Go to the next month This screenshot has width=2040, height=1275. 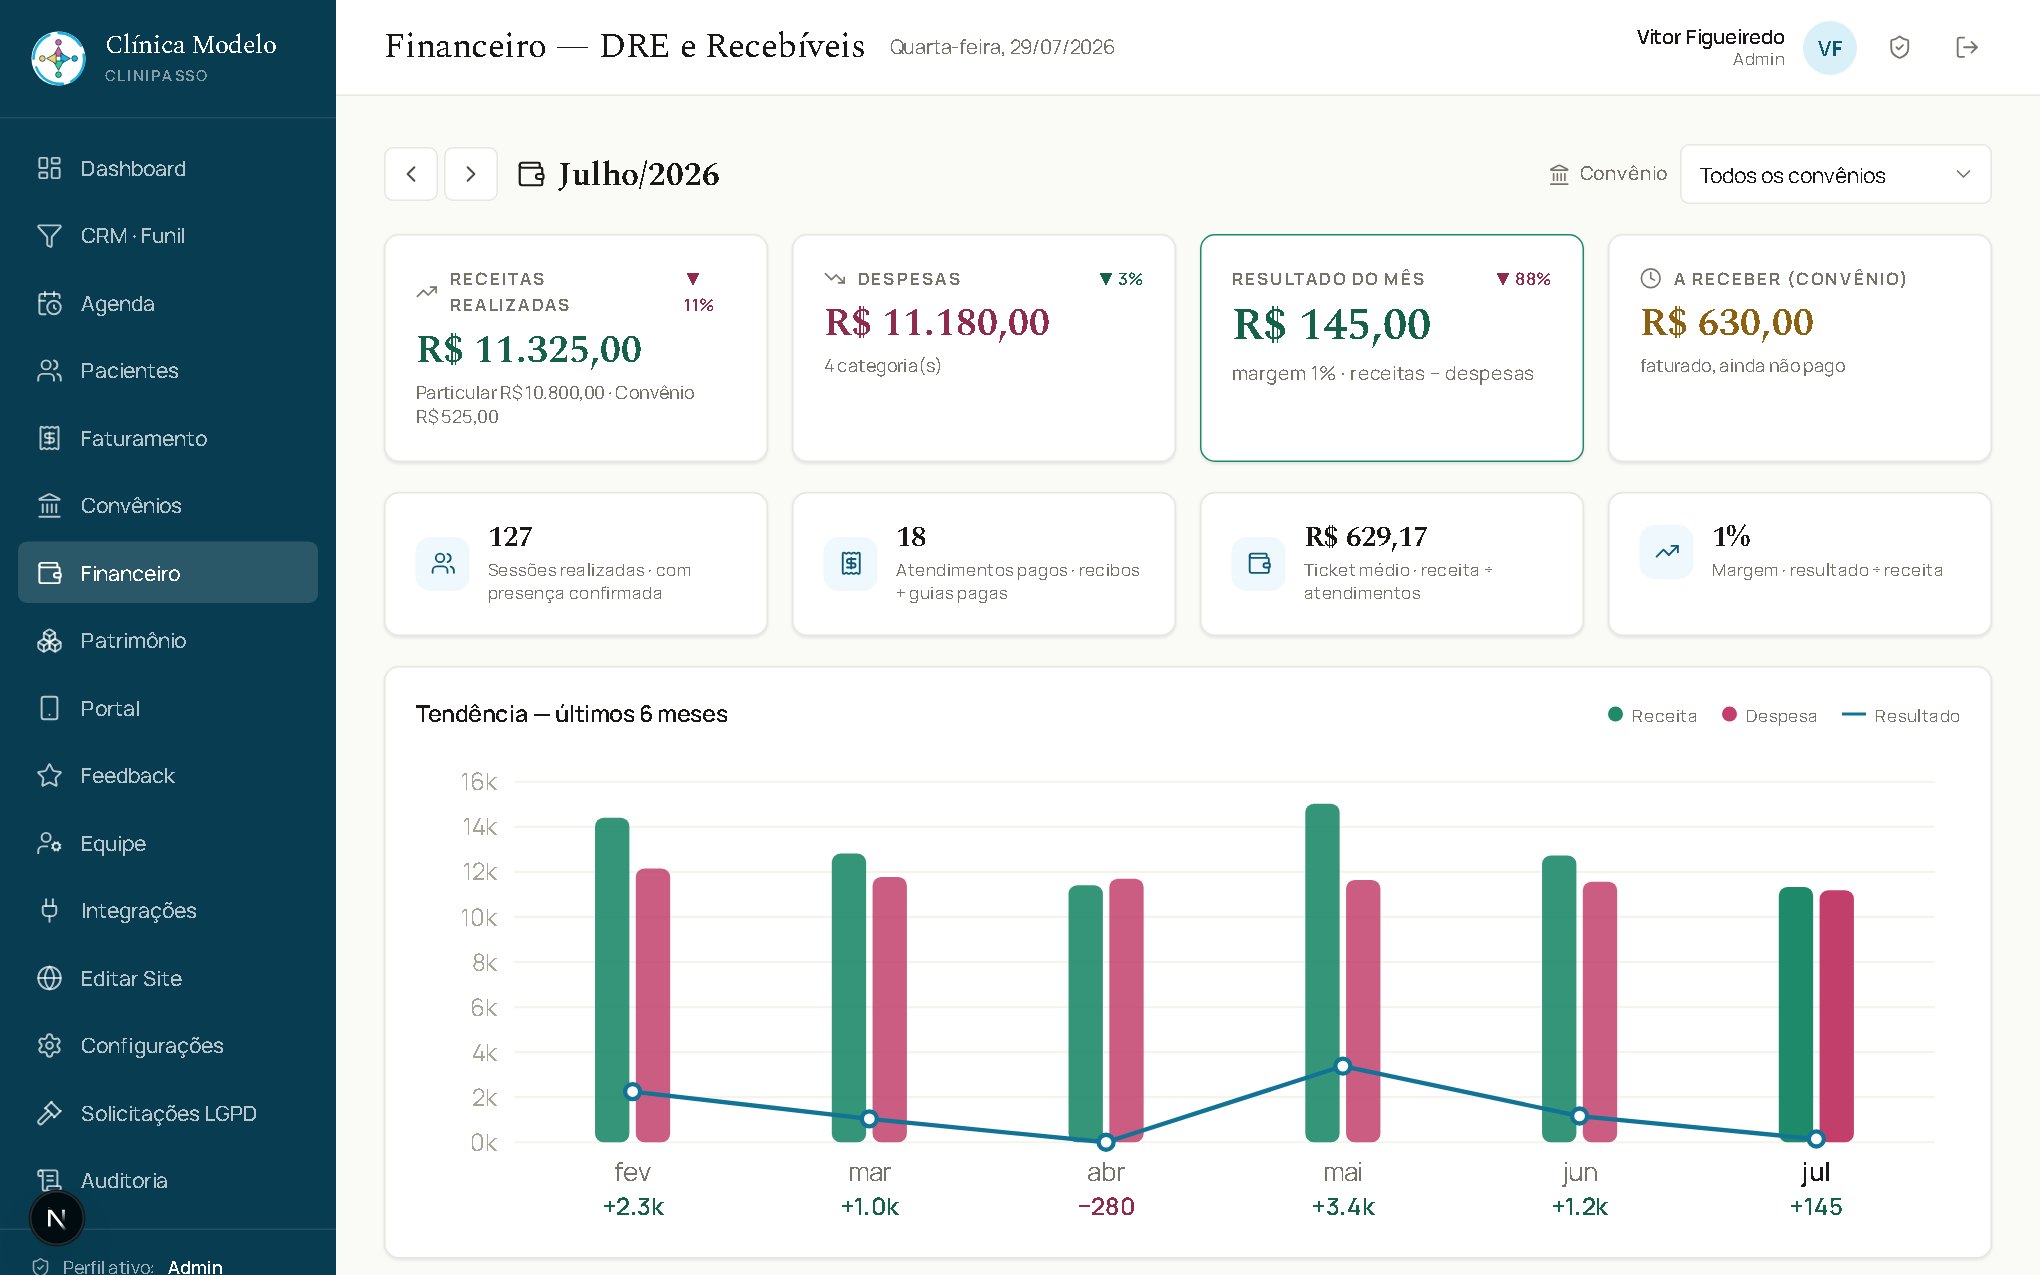471,174
